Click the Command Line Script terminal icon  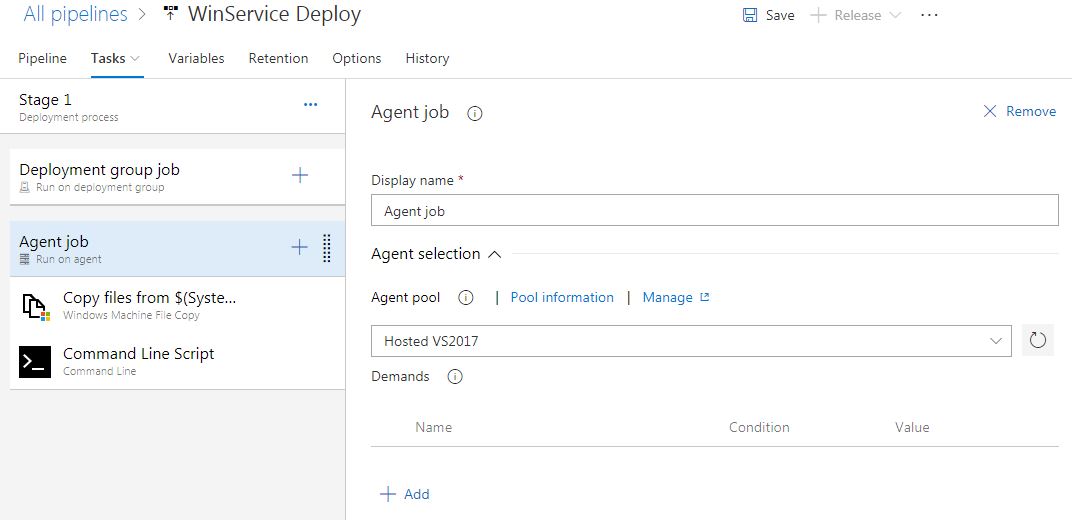pos(35,362)
